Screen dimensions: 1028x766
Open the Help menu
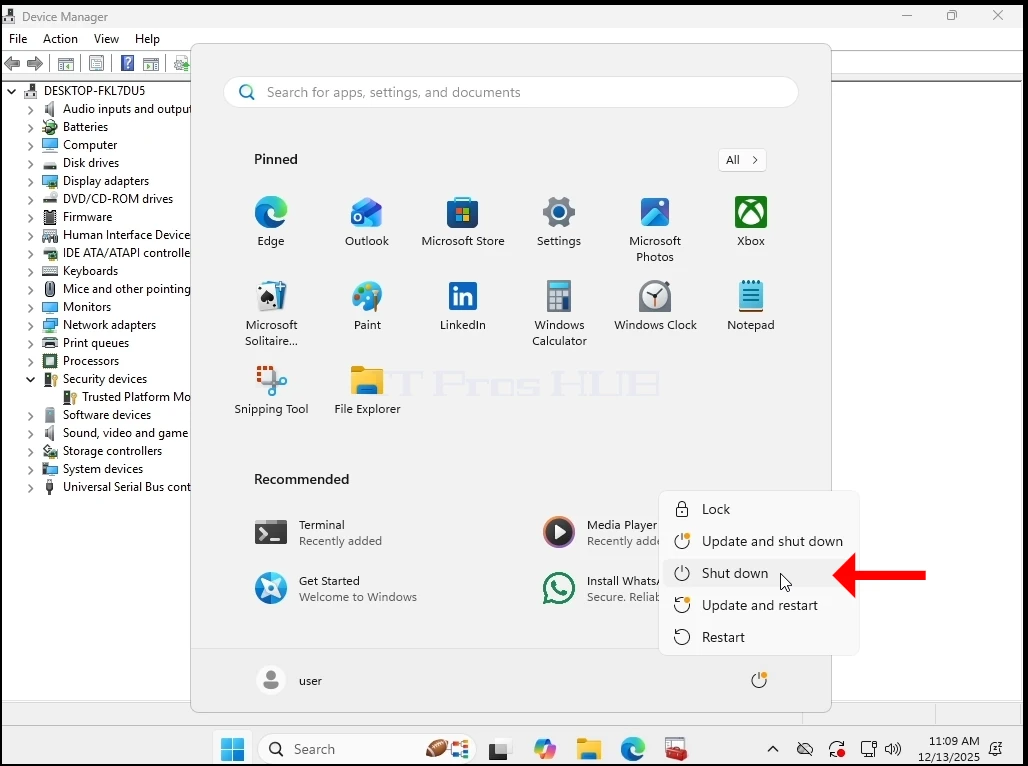(147, 39)
